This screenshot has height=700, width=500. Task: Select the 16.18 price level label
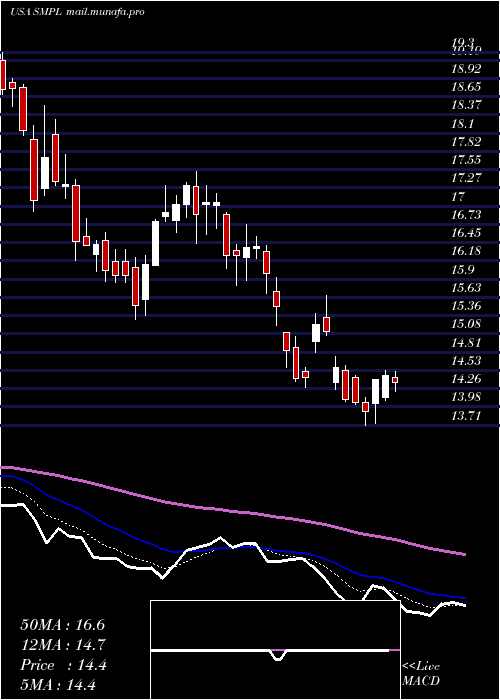(x=467, y=250)
